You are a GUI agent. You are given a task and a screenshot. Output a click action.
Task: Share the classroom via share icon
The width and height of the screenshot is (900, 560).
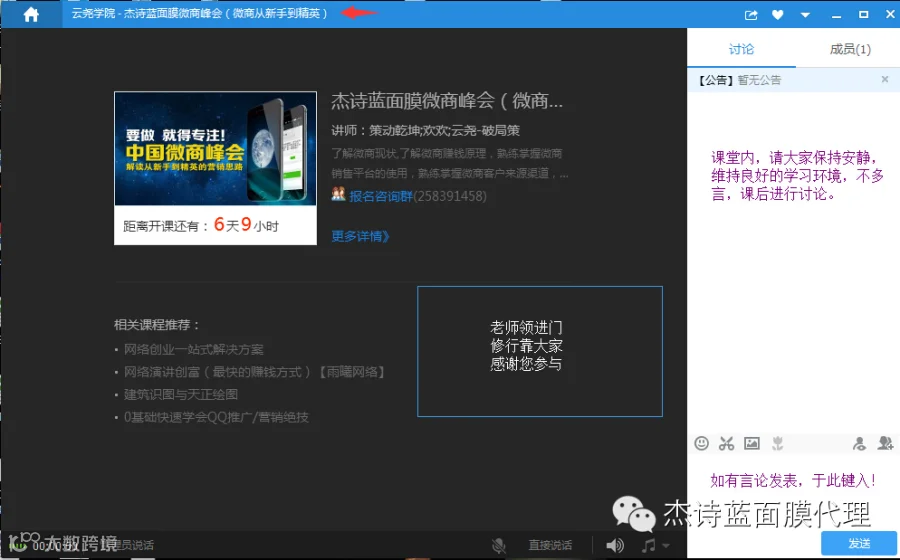[751, 15]
